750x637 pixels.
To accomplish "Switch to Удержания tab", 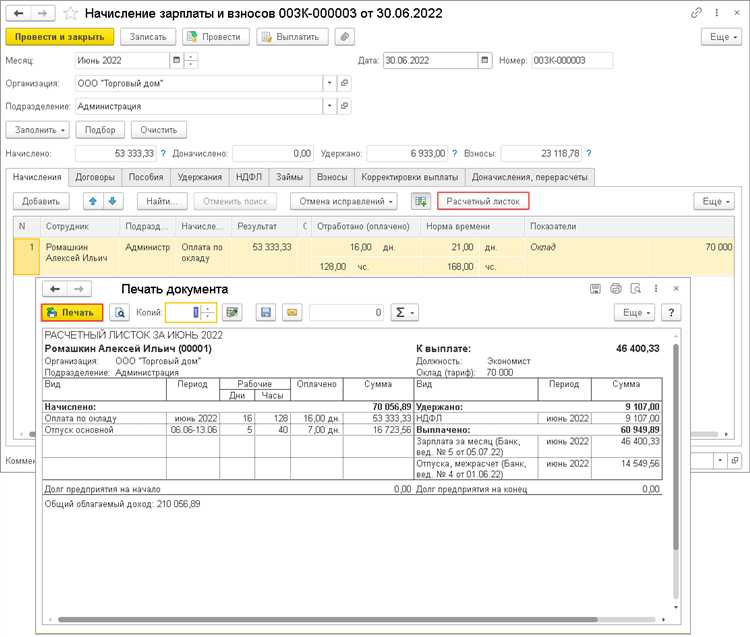I will pos(200,177).
